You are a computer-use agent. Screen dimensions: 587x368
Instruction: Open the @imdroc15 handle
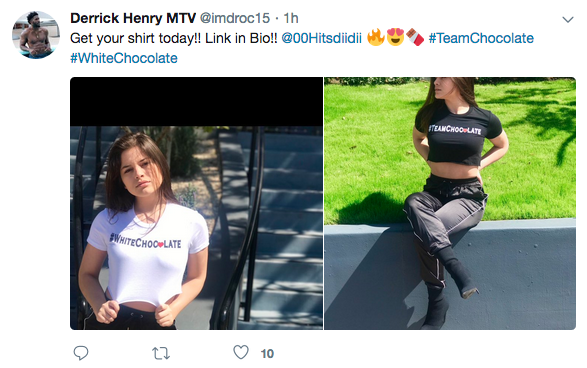pyautogui.click(x=235, y=18)
